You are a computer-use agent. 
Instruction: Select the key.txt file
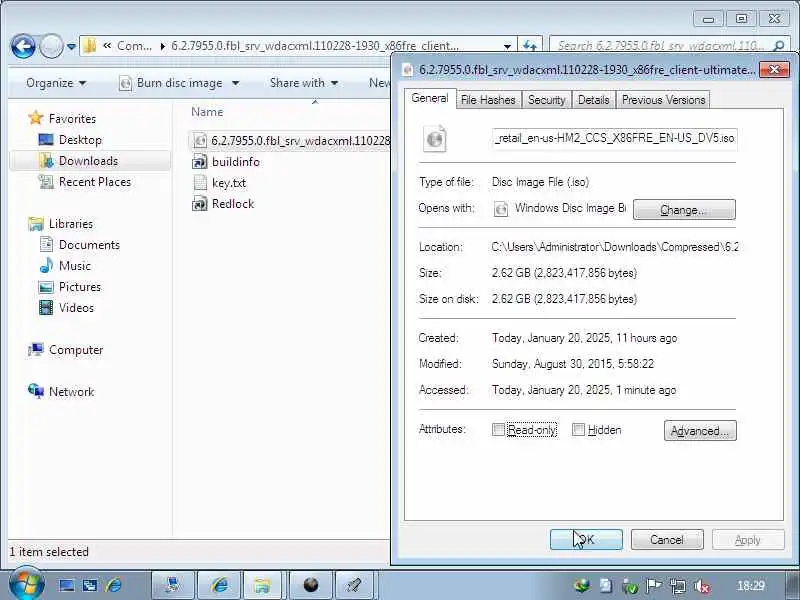(x=220, y=183)
